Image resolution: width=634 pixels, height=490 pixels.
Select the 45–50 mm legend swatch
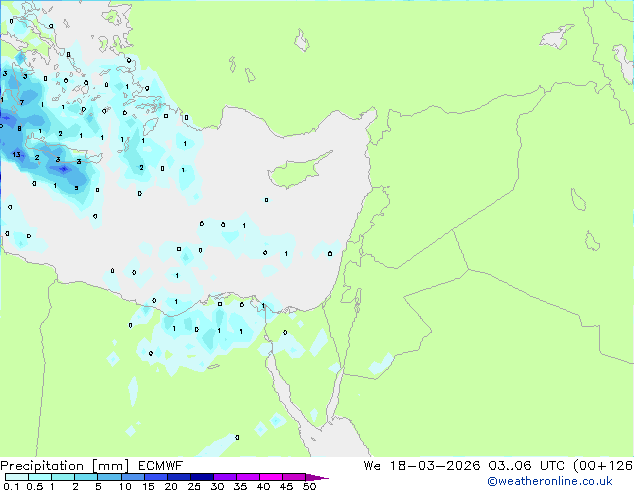pyautogui.click(x=294, y=477)
